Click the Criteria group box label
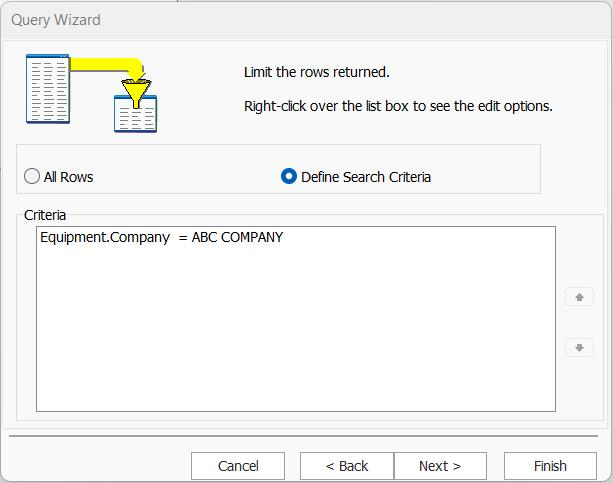Viewport: 613px width, 483px height. click(x=45, y=215)
